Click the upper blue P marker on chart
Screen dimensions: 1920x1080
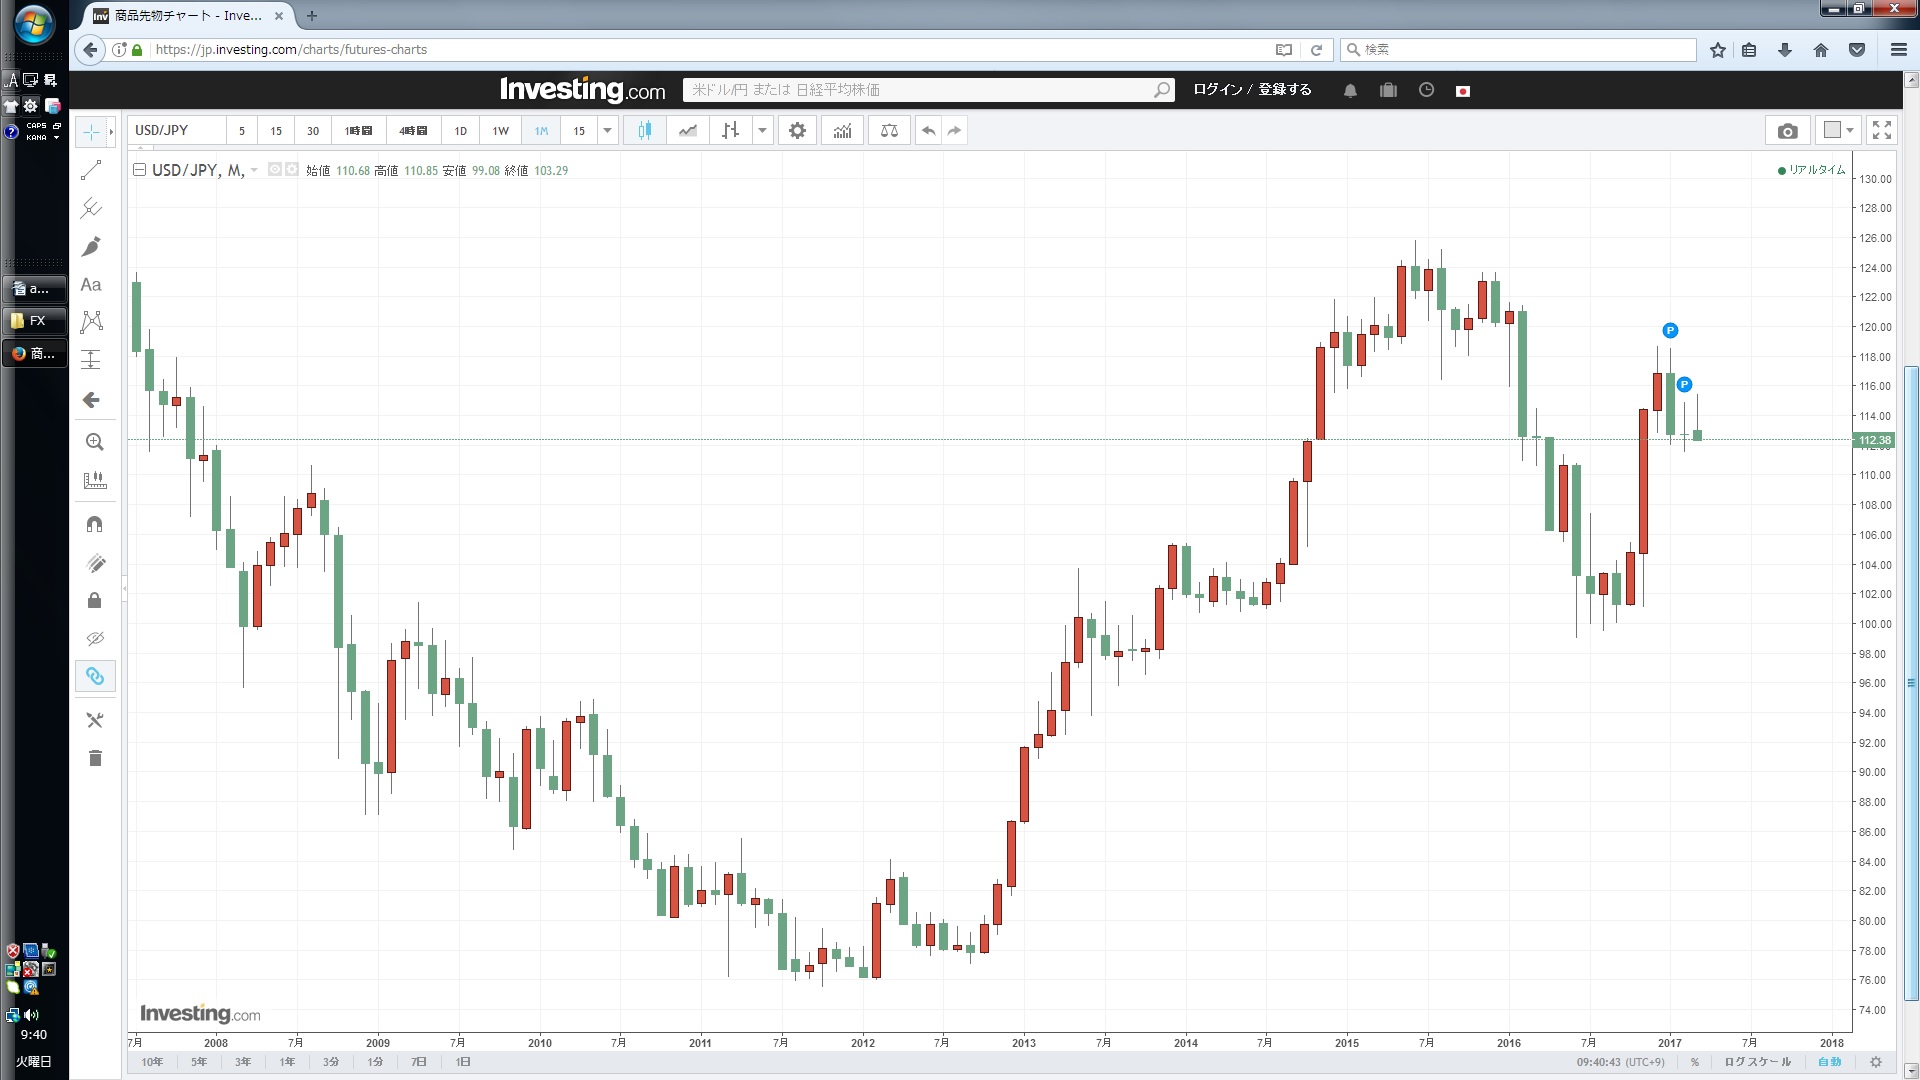pyautogui.click(x=1670, y=331)
